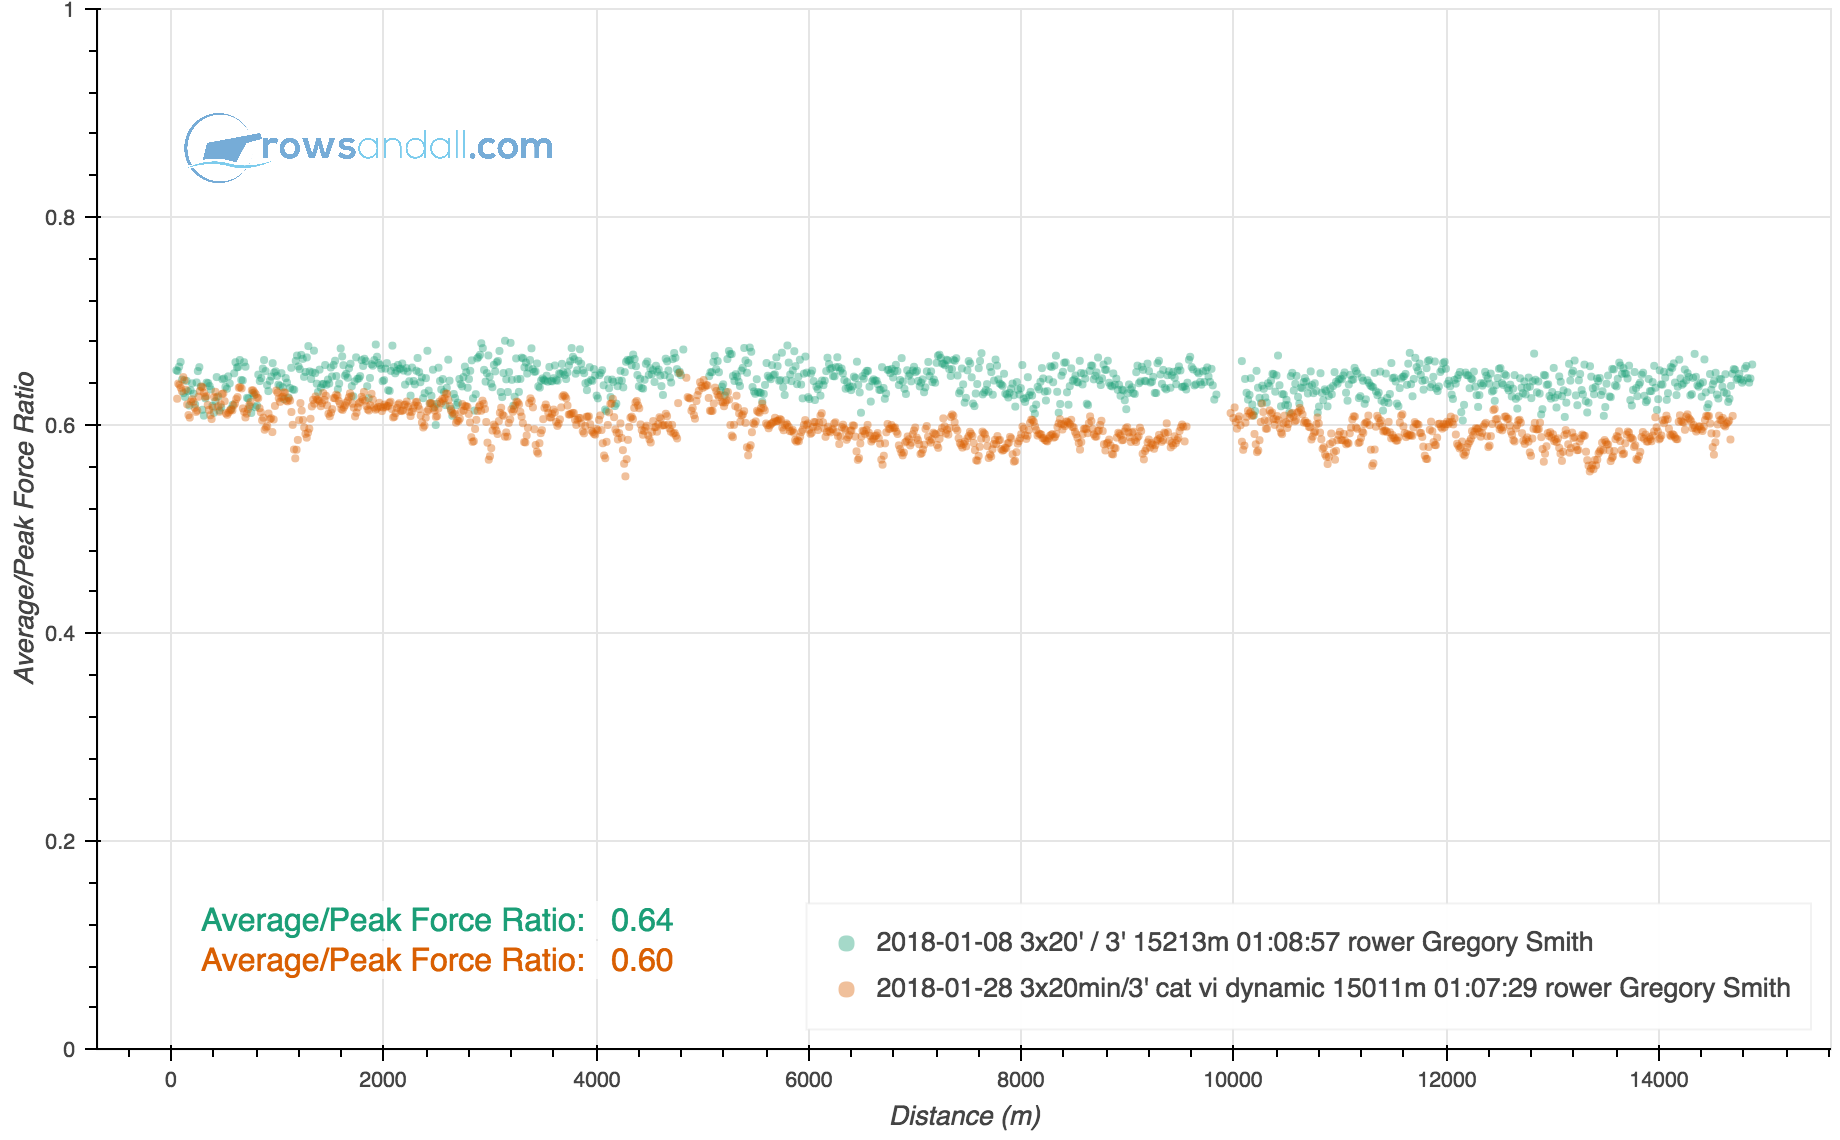Toggle the 2018-01-28 cat vi dynamic legend entry
Screen dimensions: 1840x1140
click(x=1332, y=988)
